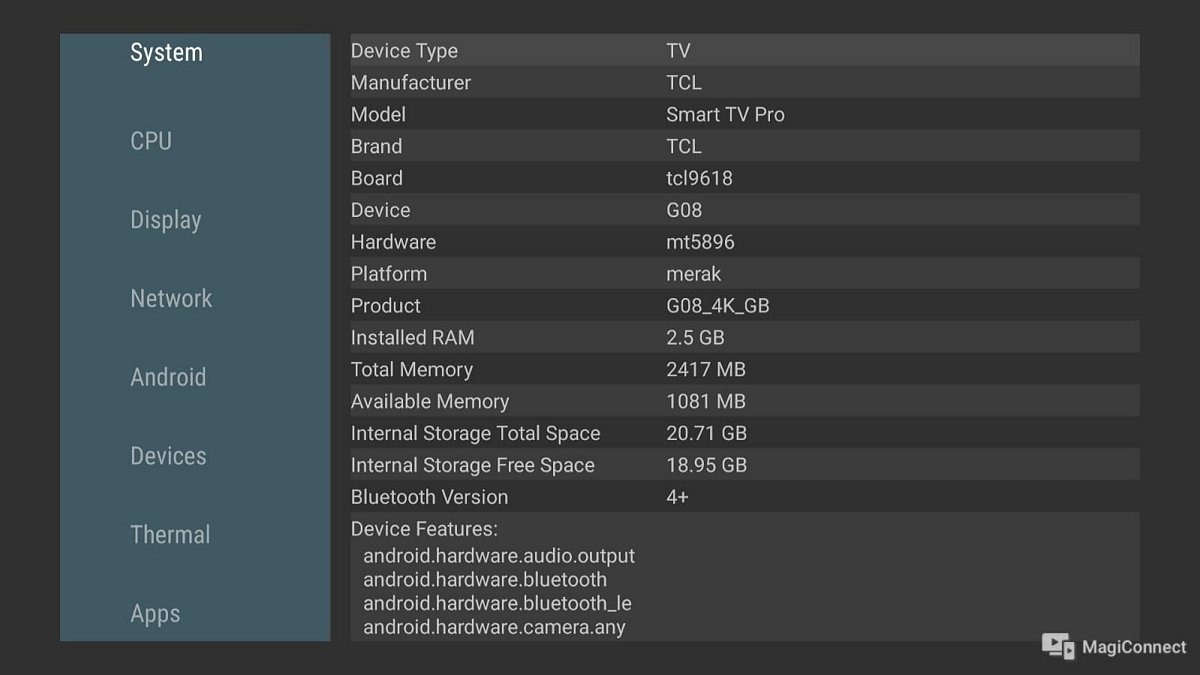Select Internal Storage Free Space row

tap(744, 466)
